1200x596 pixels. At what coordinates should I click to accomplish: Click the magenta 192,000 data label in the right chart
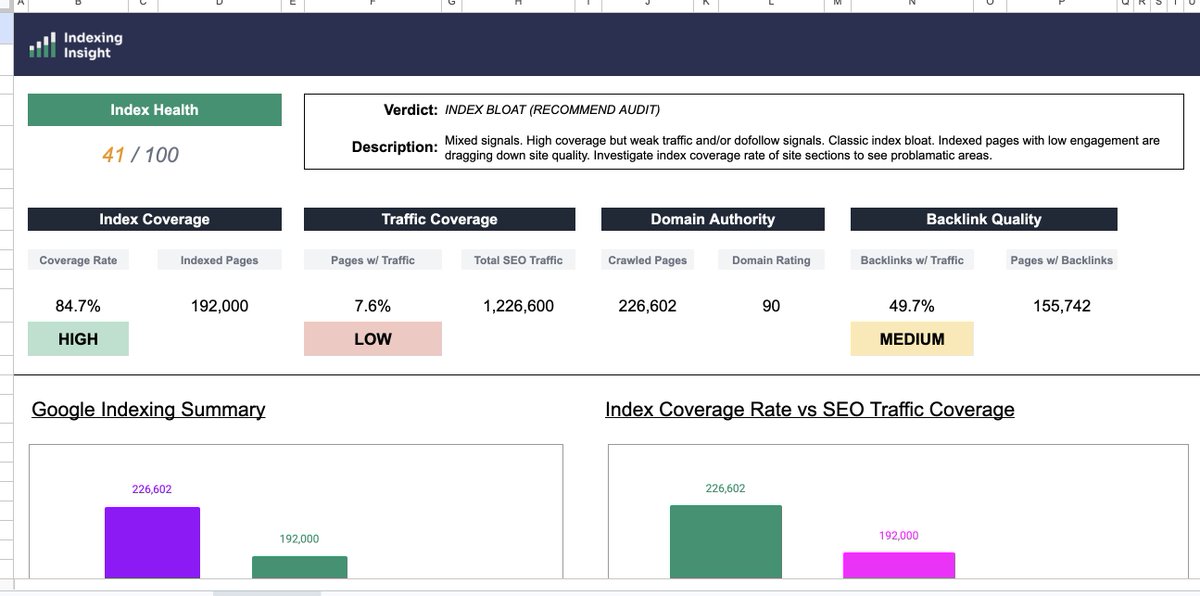click(x=899, y=536)
